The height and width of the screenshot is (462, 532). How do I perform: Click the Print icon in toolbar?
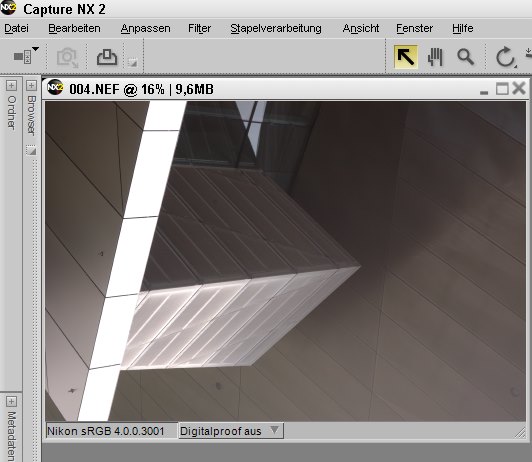[x=107, y=57]
